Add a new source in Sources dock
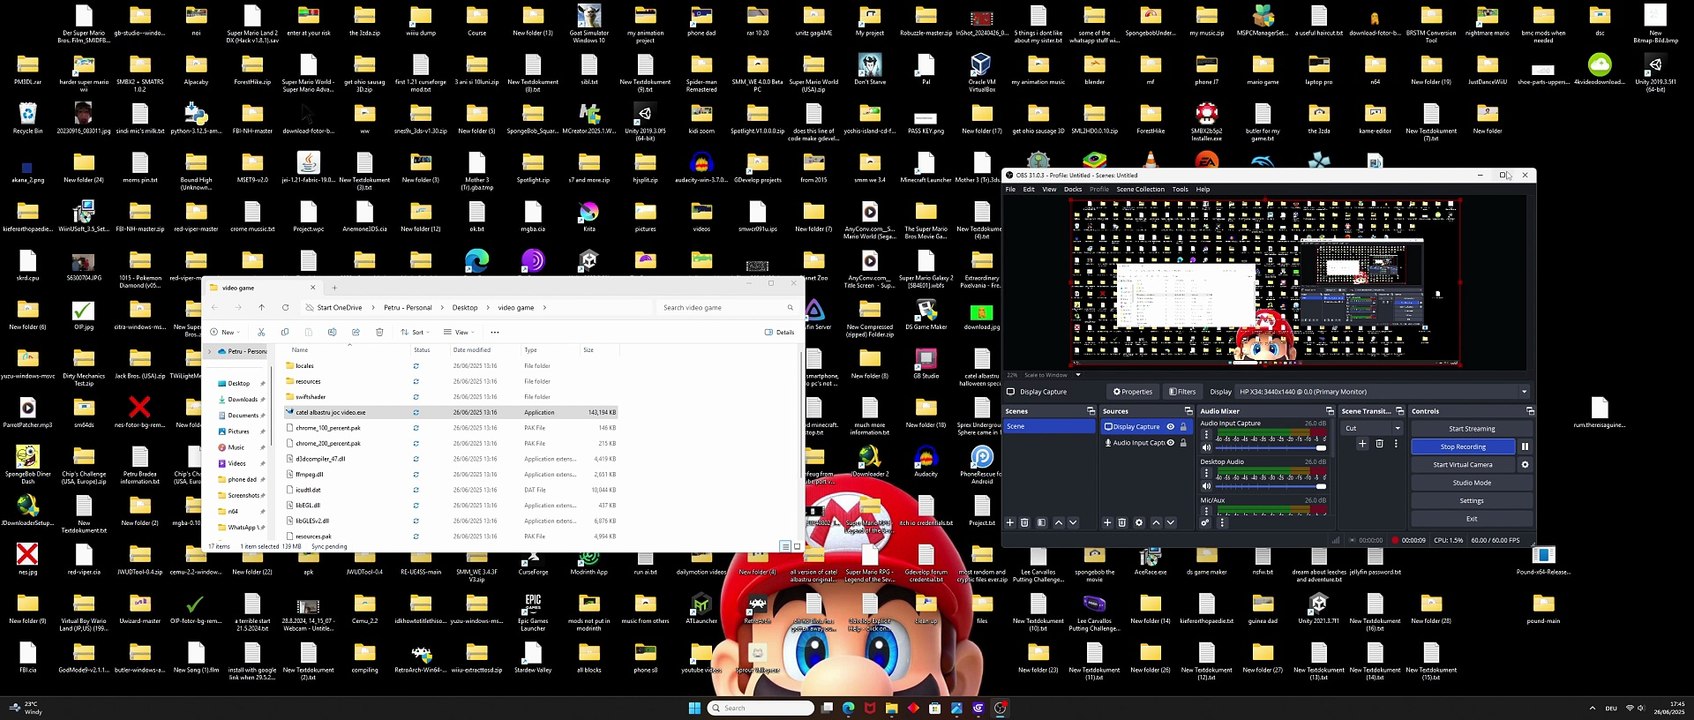 pyautogui.click(x=1107, y=522)
